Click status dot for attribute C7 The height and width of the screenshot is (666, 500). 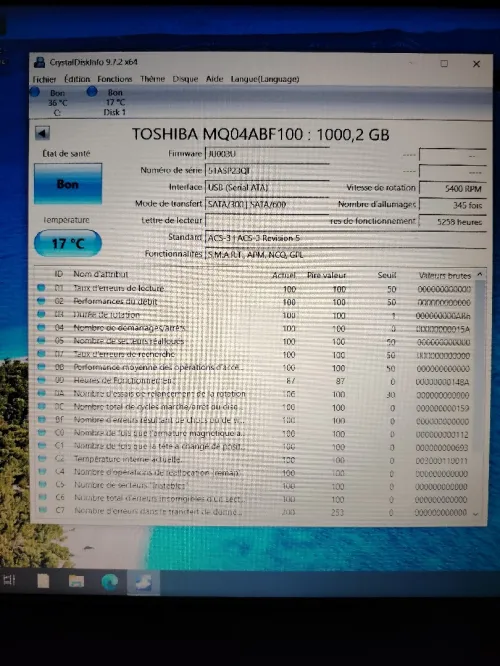click(42, 509)
